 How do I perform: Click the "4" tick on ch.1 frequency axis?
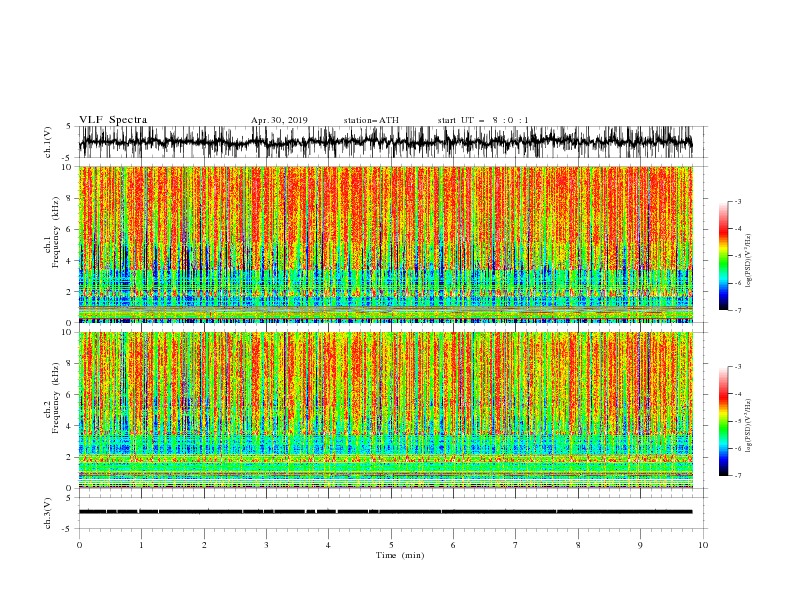click(70, 261)
